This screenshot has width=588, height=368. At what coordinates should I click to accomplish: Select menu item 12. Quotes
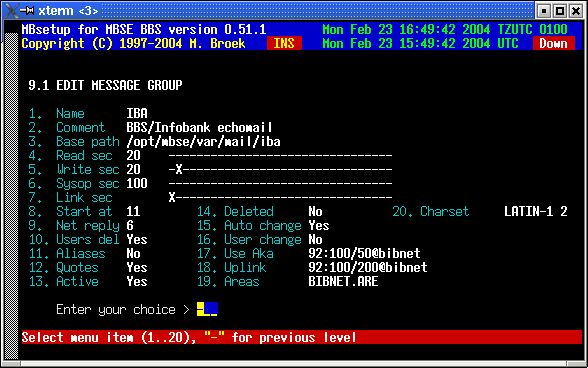coord(63,268)
